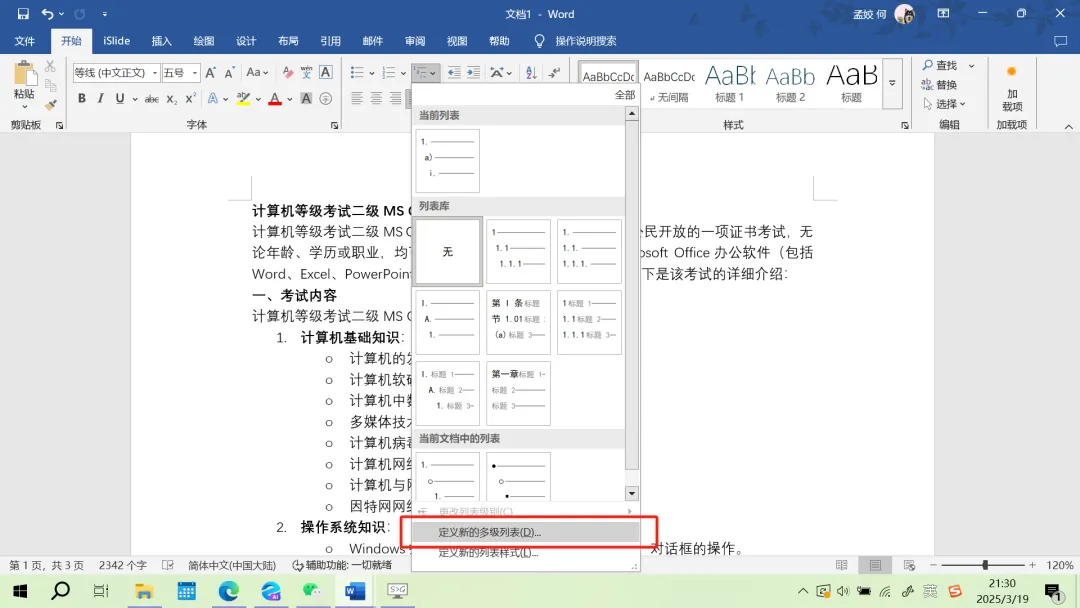Click the show paragraph marks icon
This screenshot has height=608, width=1080.
(554, 72)
